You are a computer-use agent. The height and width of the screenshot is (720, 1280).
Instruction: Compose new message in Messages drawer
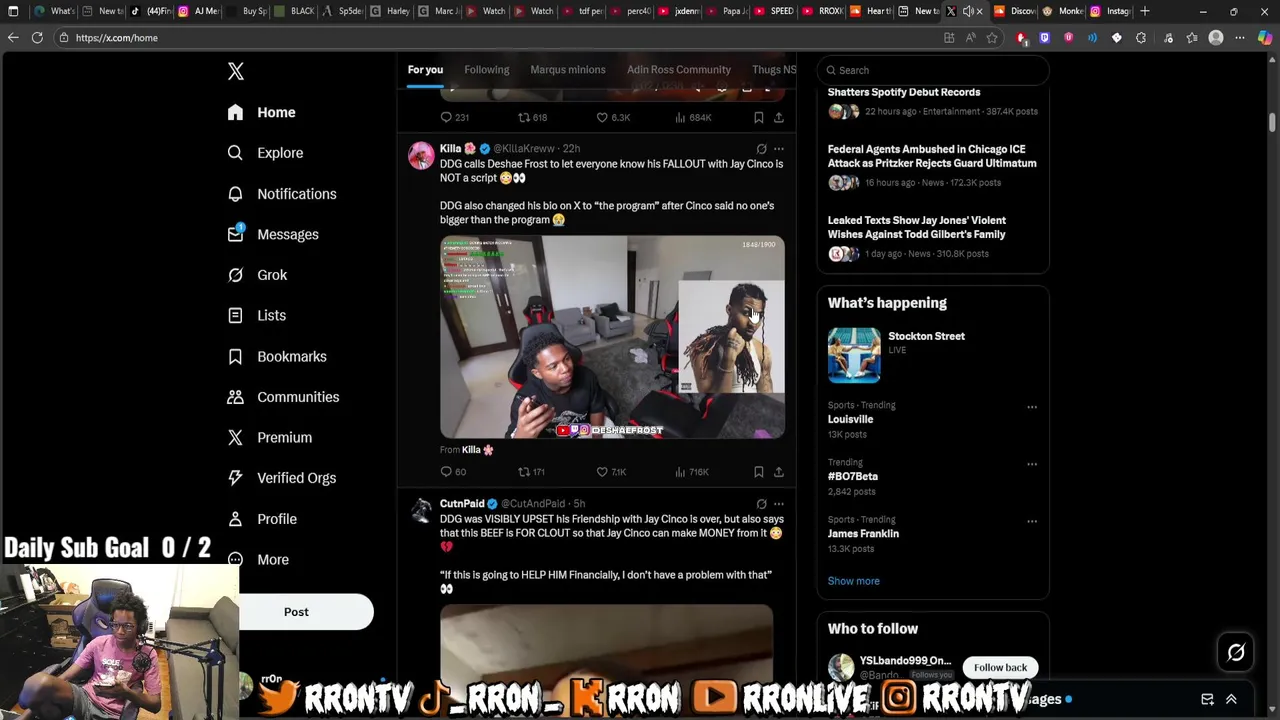(x=1207, y=699)
